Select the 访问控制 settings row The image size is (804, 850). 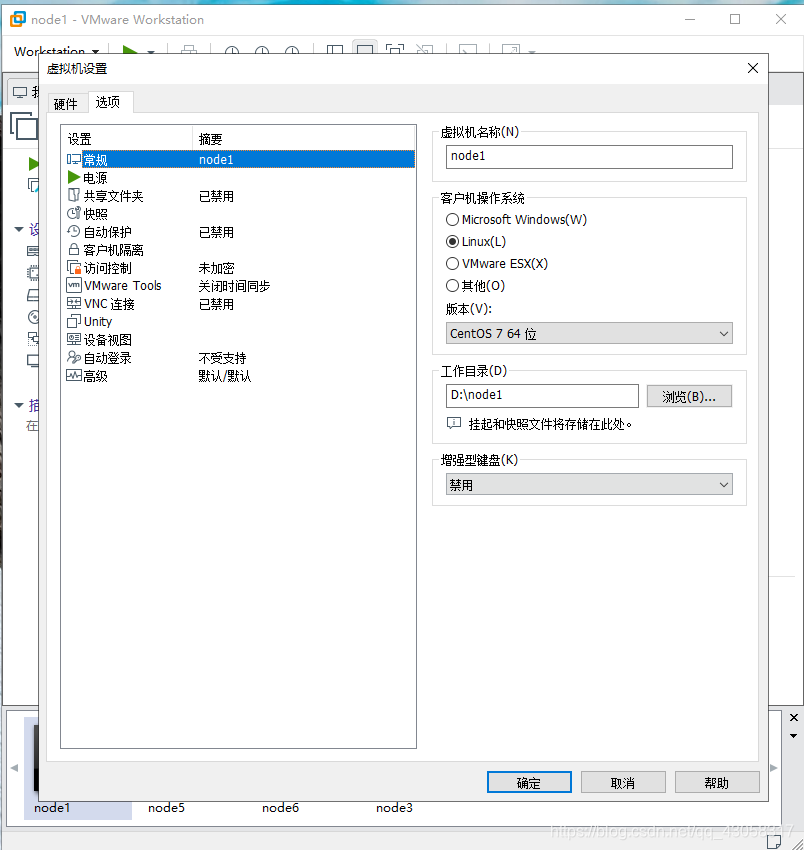click(240, 267)
